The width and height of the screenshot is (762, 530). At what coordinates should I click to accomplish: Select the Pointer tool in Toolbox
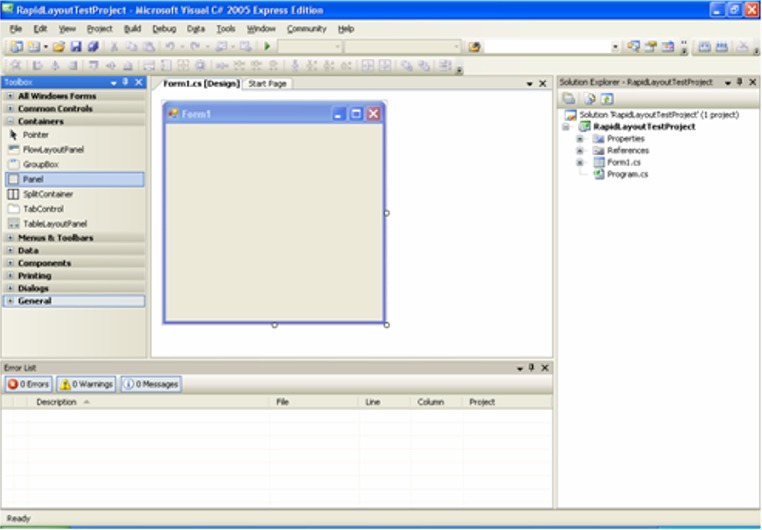[74, 135]
